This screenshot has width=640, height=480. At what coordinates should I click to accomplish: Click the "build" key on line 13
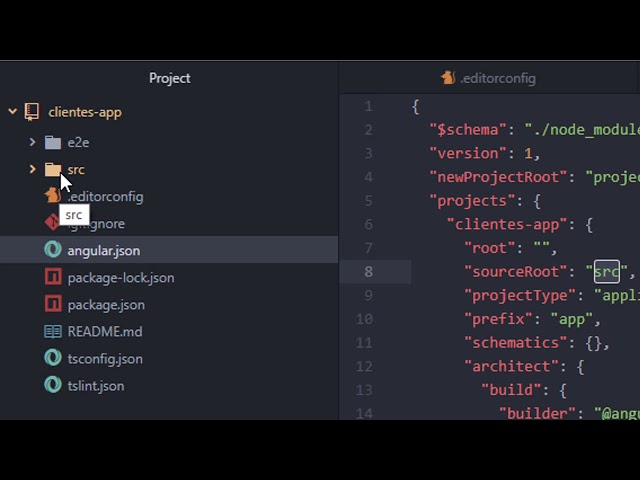511,390
